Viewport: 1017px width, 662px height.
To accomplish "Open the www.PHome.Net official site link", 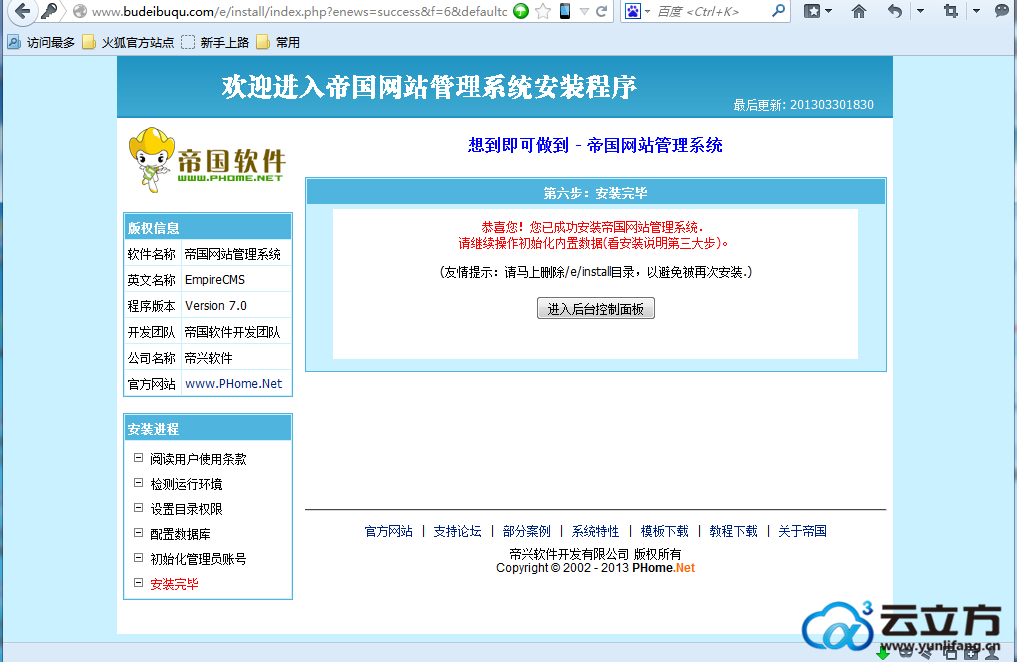I will [x=233, y=384].
